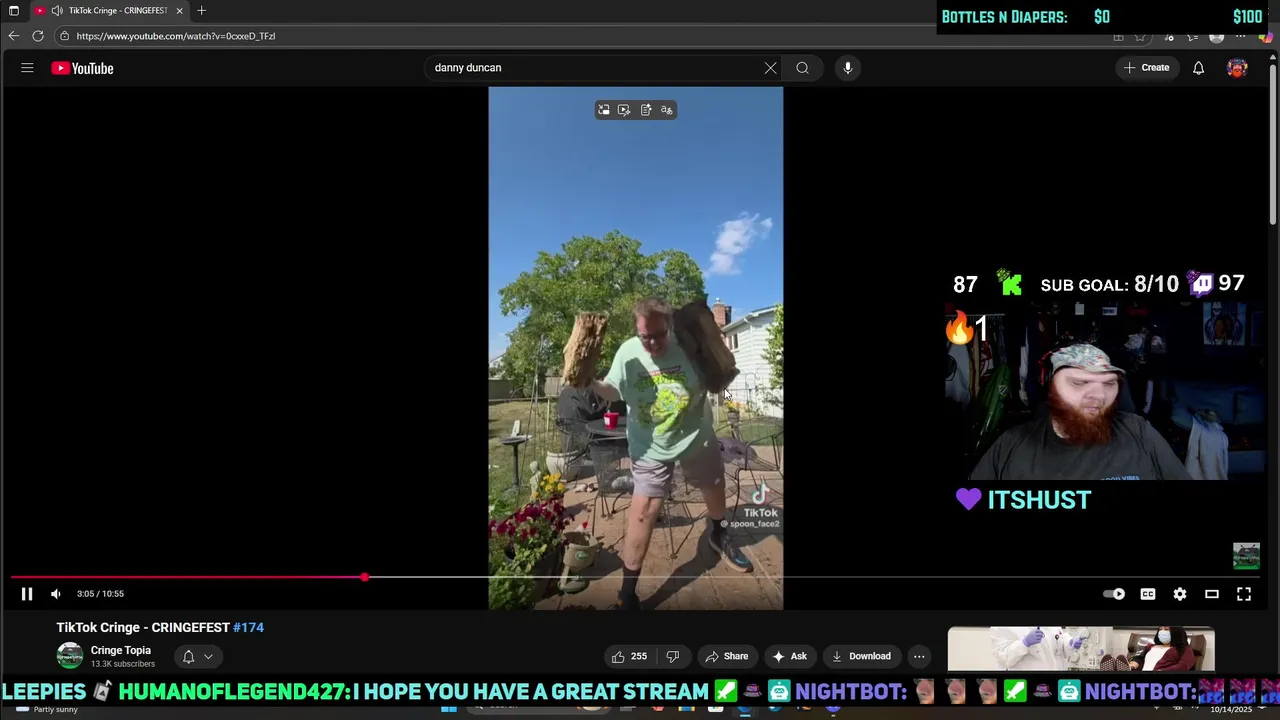Open channel notification bell preferences
The image size is (1280, 720).
188,657
